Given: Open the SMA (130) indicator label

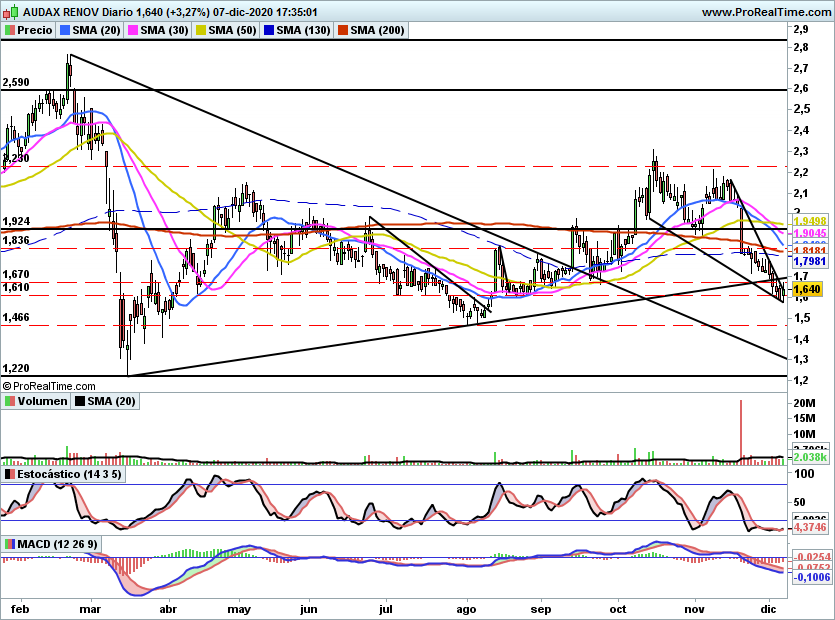Looking at the screenshot, I should click(x=297, y=30).
